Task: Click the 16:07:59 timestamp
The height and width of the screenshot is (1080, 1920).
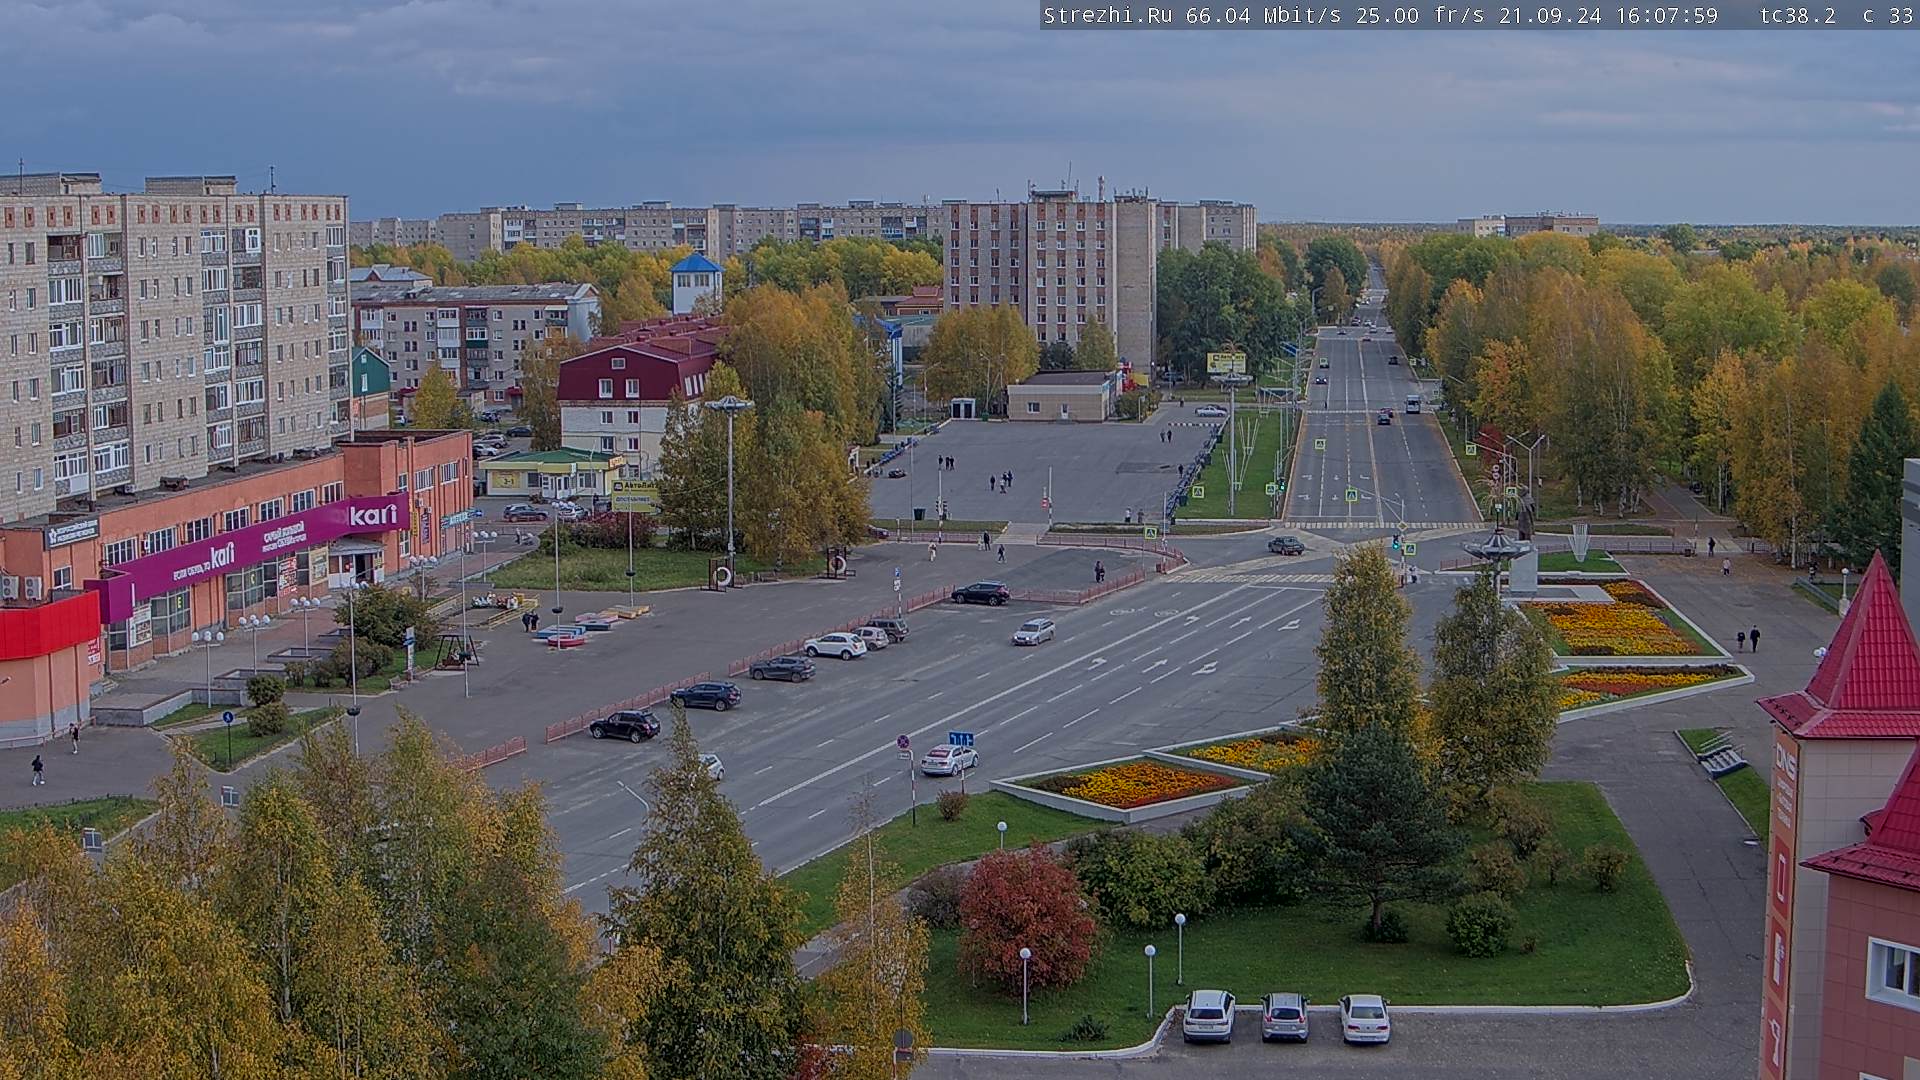Action: [x=1665, y=15]
